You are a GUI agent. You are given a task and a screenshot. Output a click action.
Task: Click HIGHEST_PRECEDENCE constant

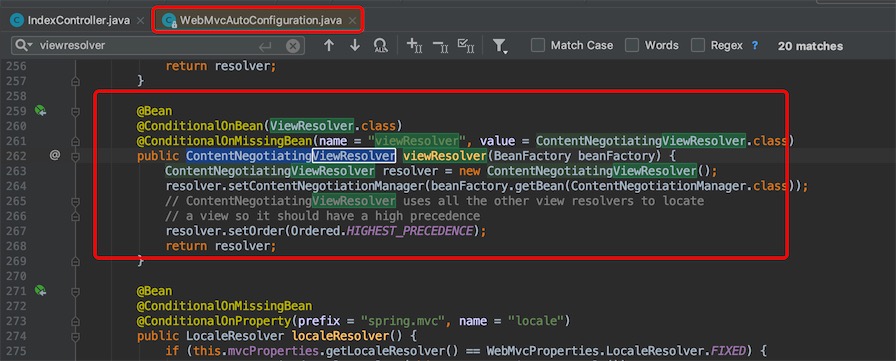click(410, 231)
